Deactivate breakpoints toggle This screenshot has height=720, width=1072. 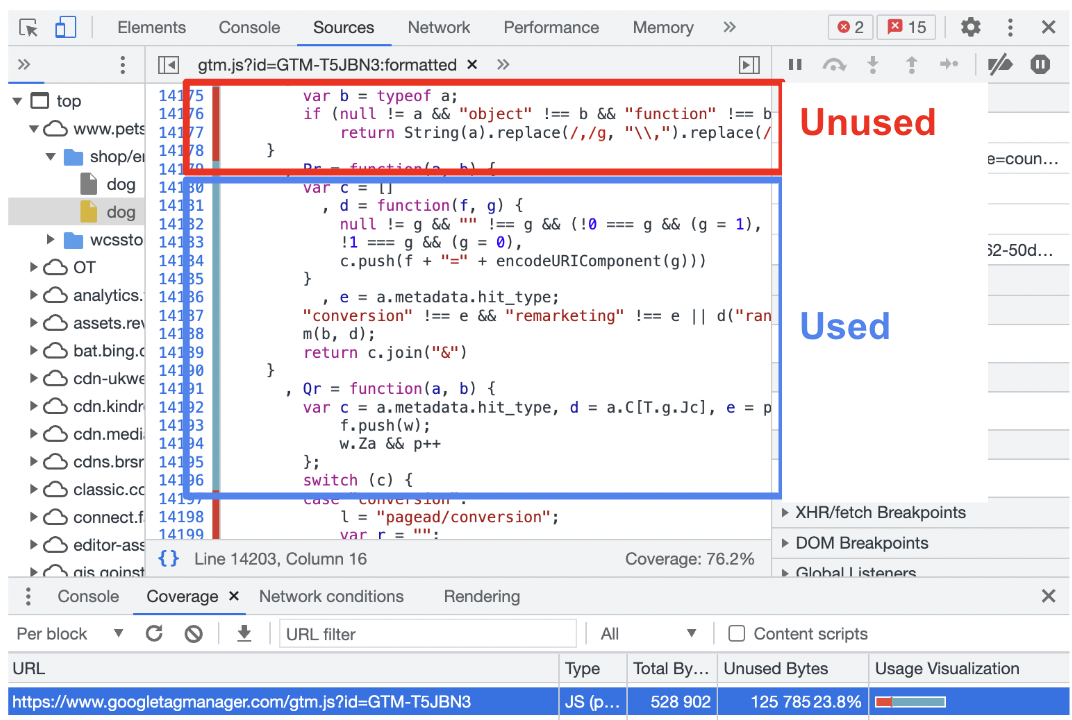1000,64
